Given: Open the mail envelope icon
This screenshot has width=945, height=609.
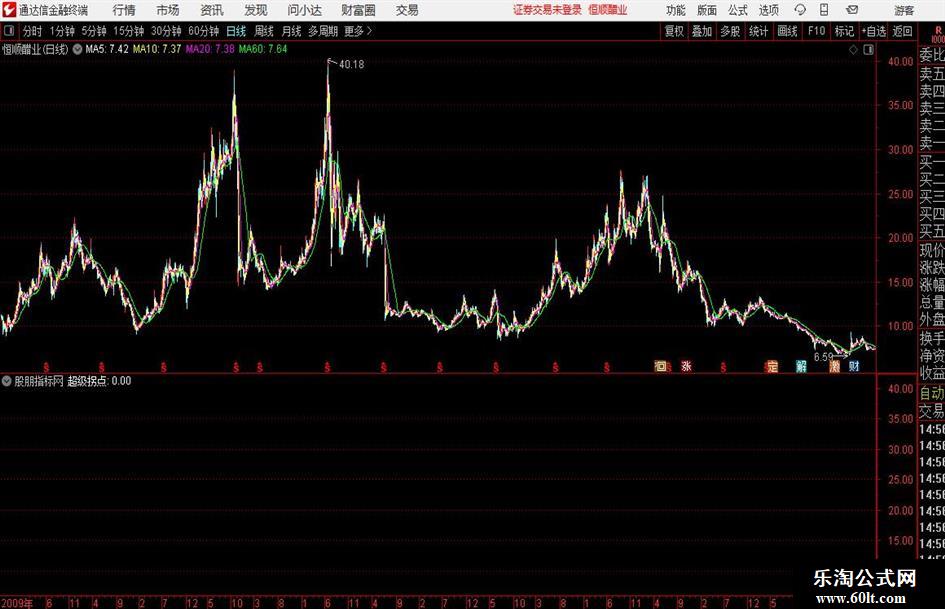Looking at the screenshot, I should pos(852,10).
